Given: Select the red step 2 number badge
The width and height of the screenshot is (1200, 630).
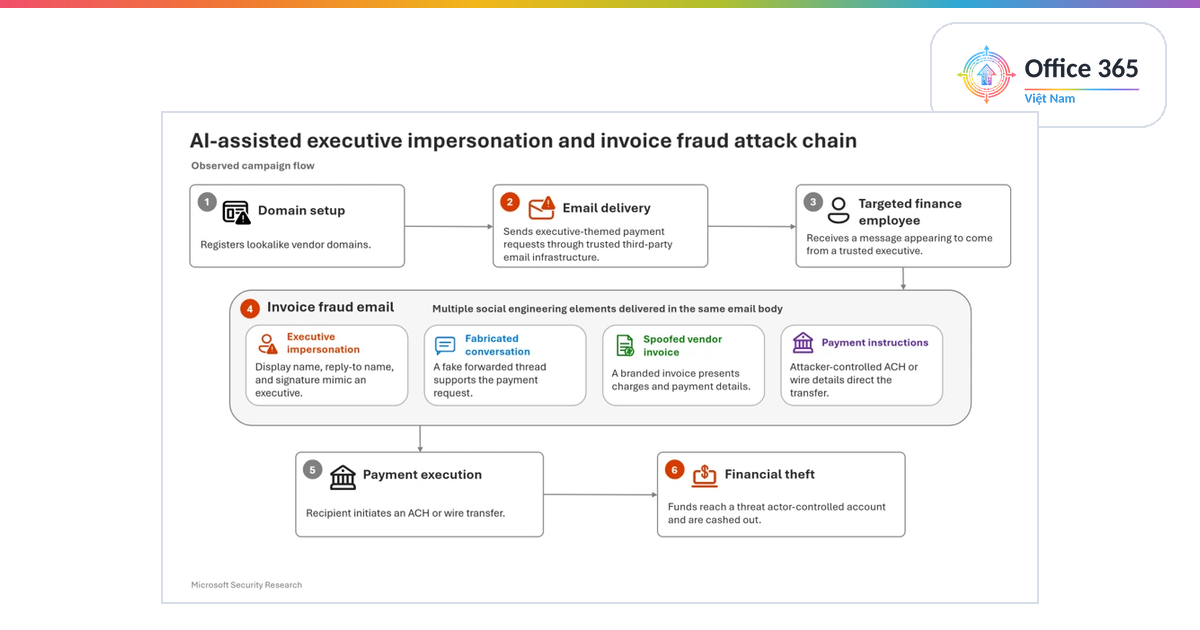Looking at the screenshot, I should point(510,202).
